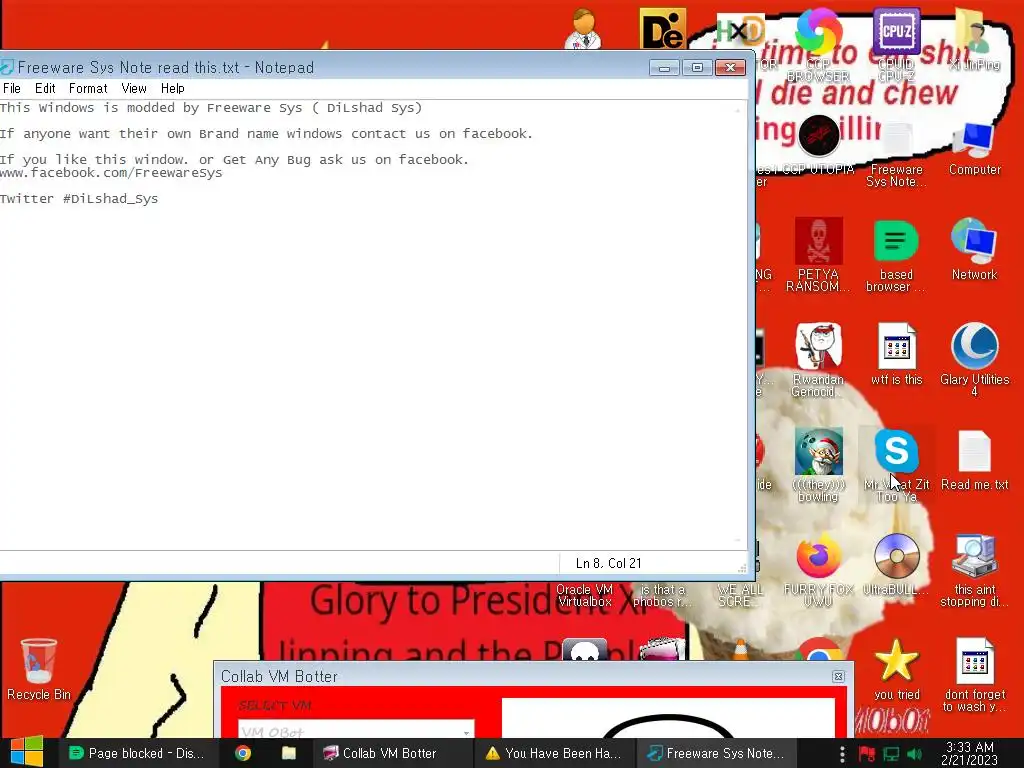Select the this aint stopping desktop icon
This screenshot has height=768, width=1024.
(x=974, y=570)
